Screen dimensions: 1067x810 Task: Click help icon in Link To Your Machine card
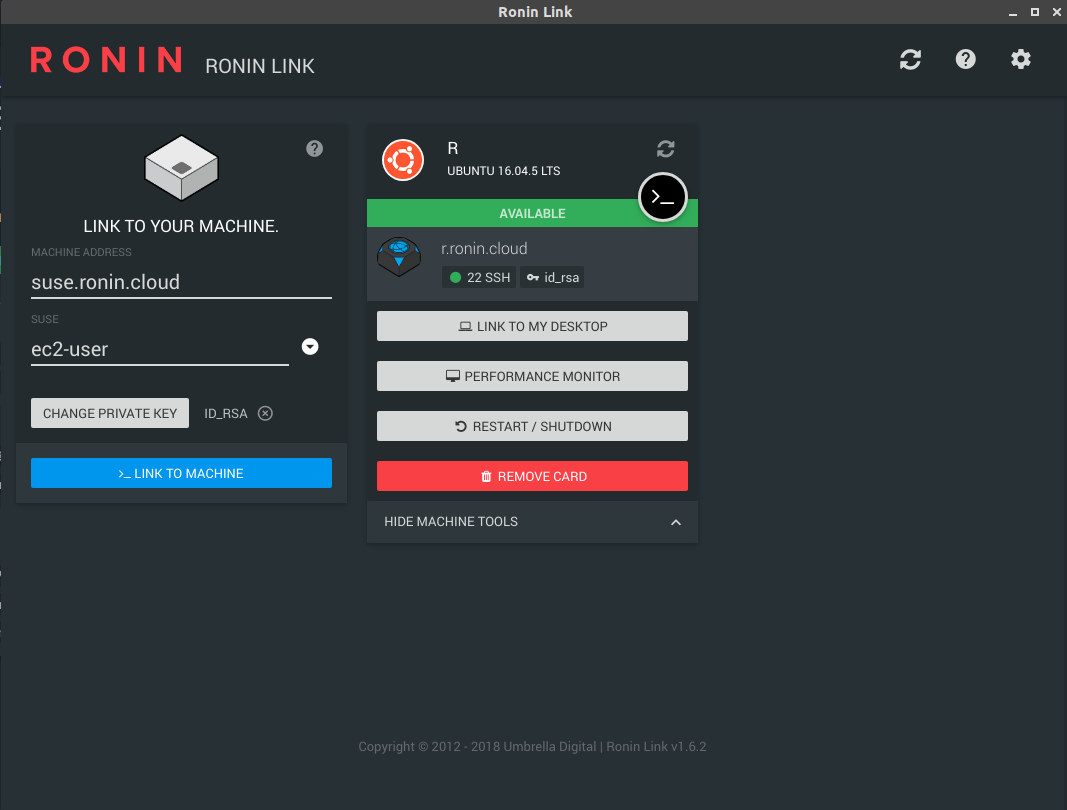click(314, 148)
